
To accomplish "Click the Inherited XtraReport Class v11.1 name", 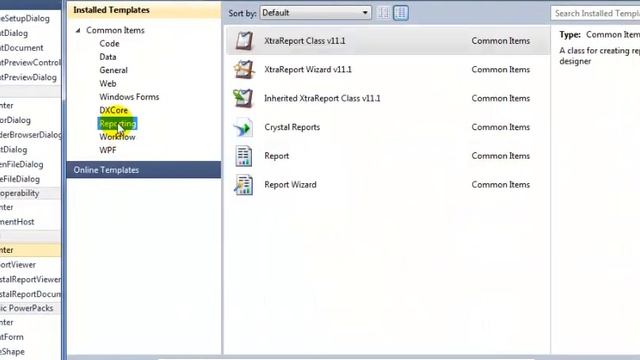I will (322, 98).
